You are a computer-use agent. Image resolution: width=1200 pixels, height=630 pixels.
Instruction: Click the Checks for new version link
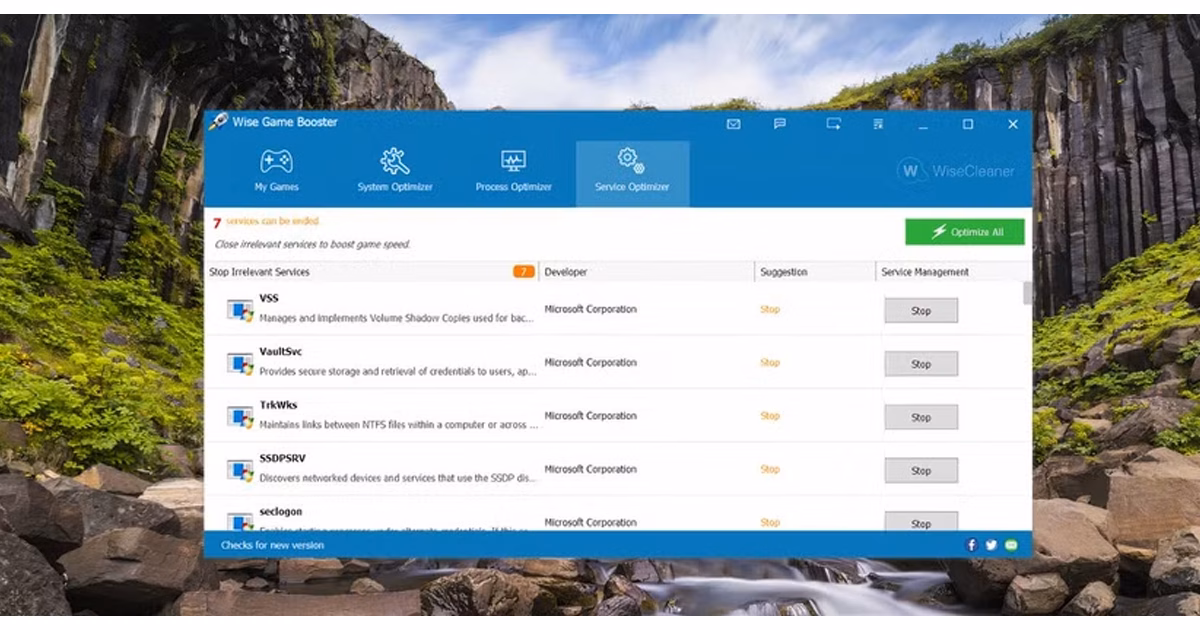click(272, 545)
